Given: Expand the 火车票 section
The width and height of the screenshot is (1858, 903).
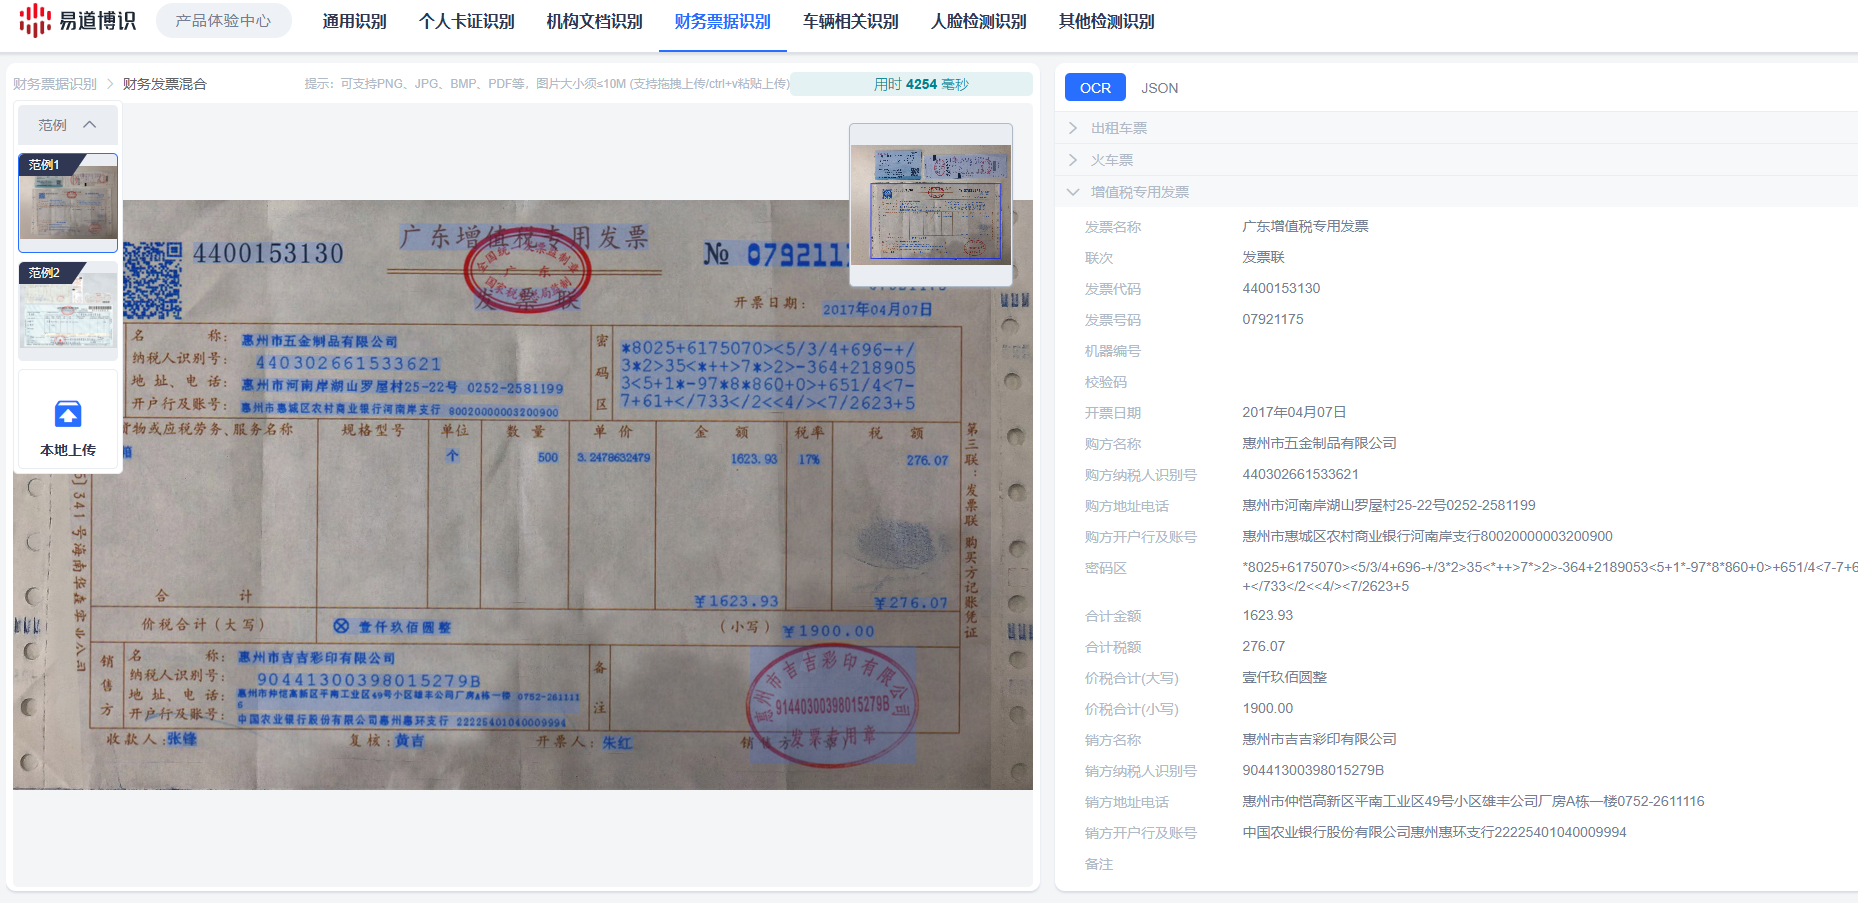Looking at the screenshot, I should click(1111, 160).
